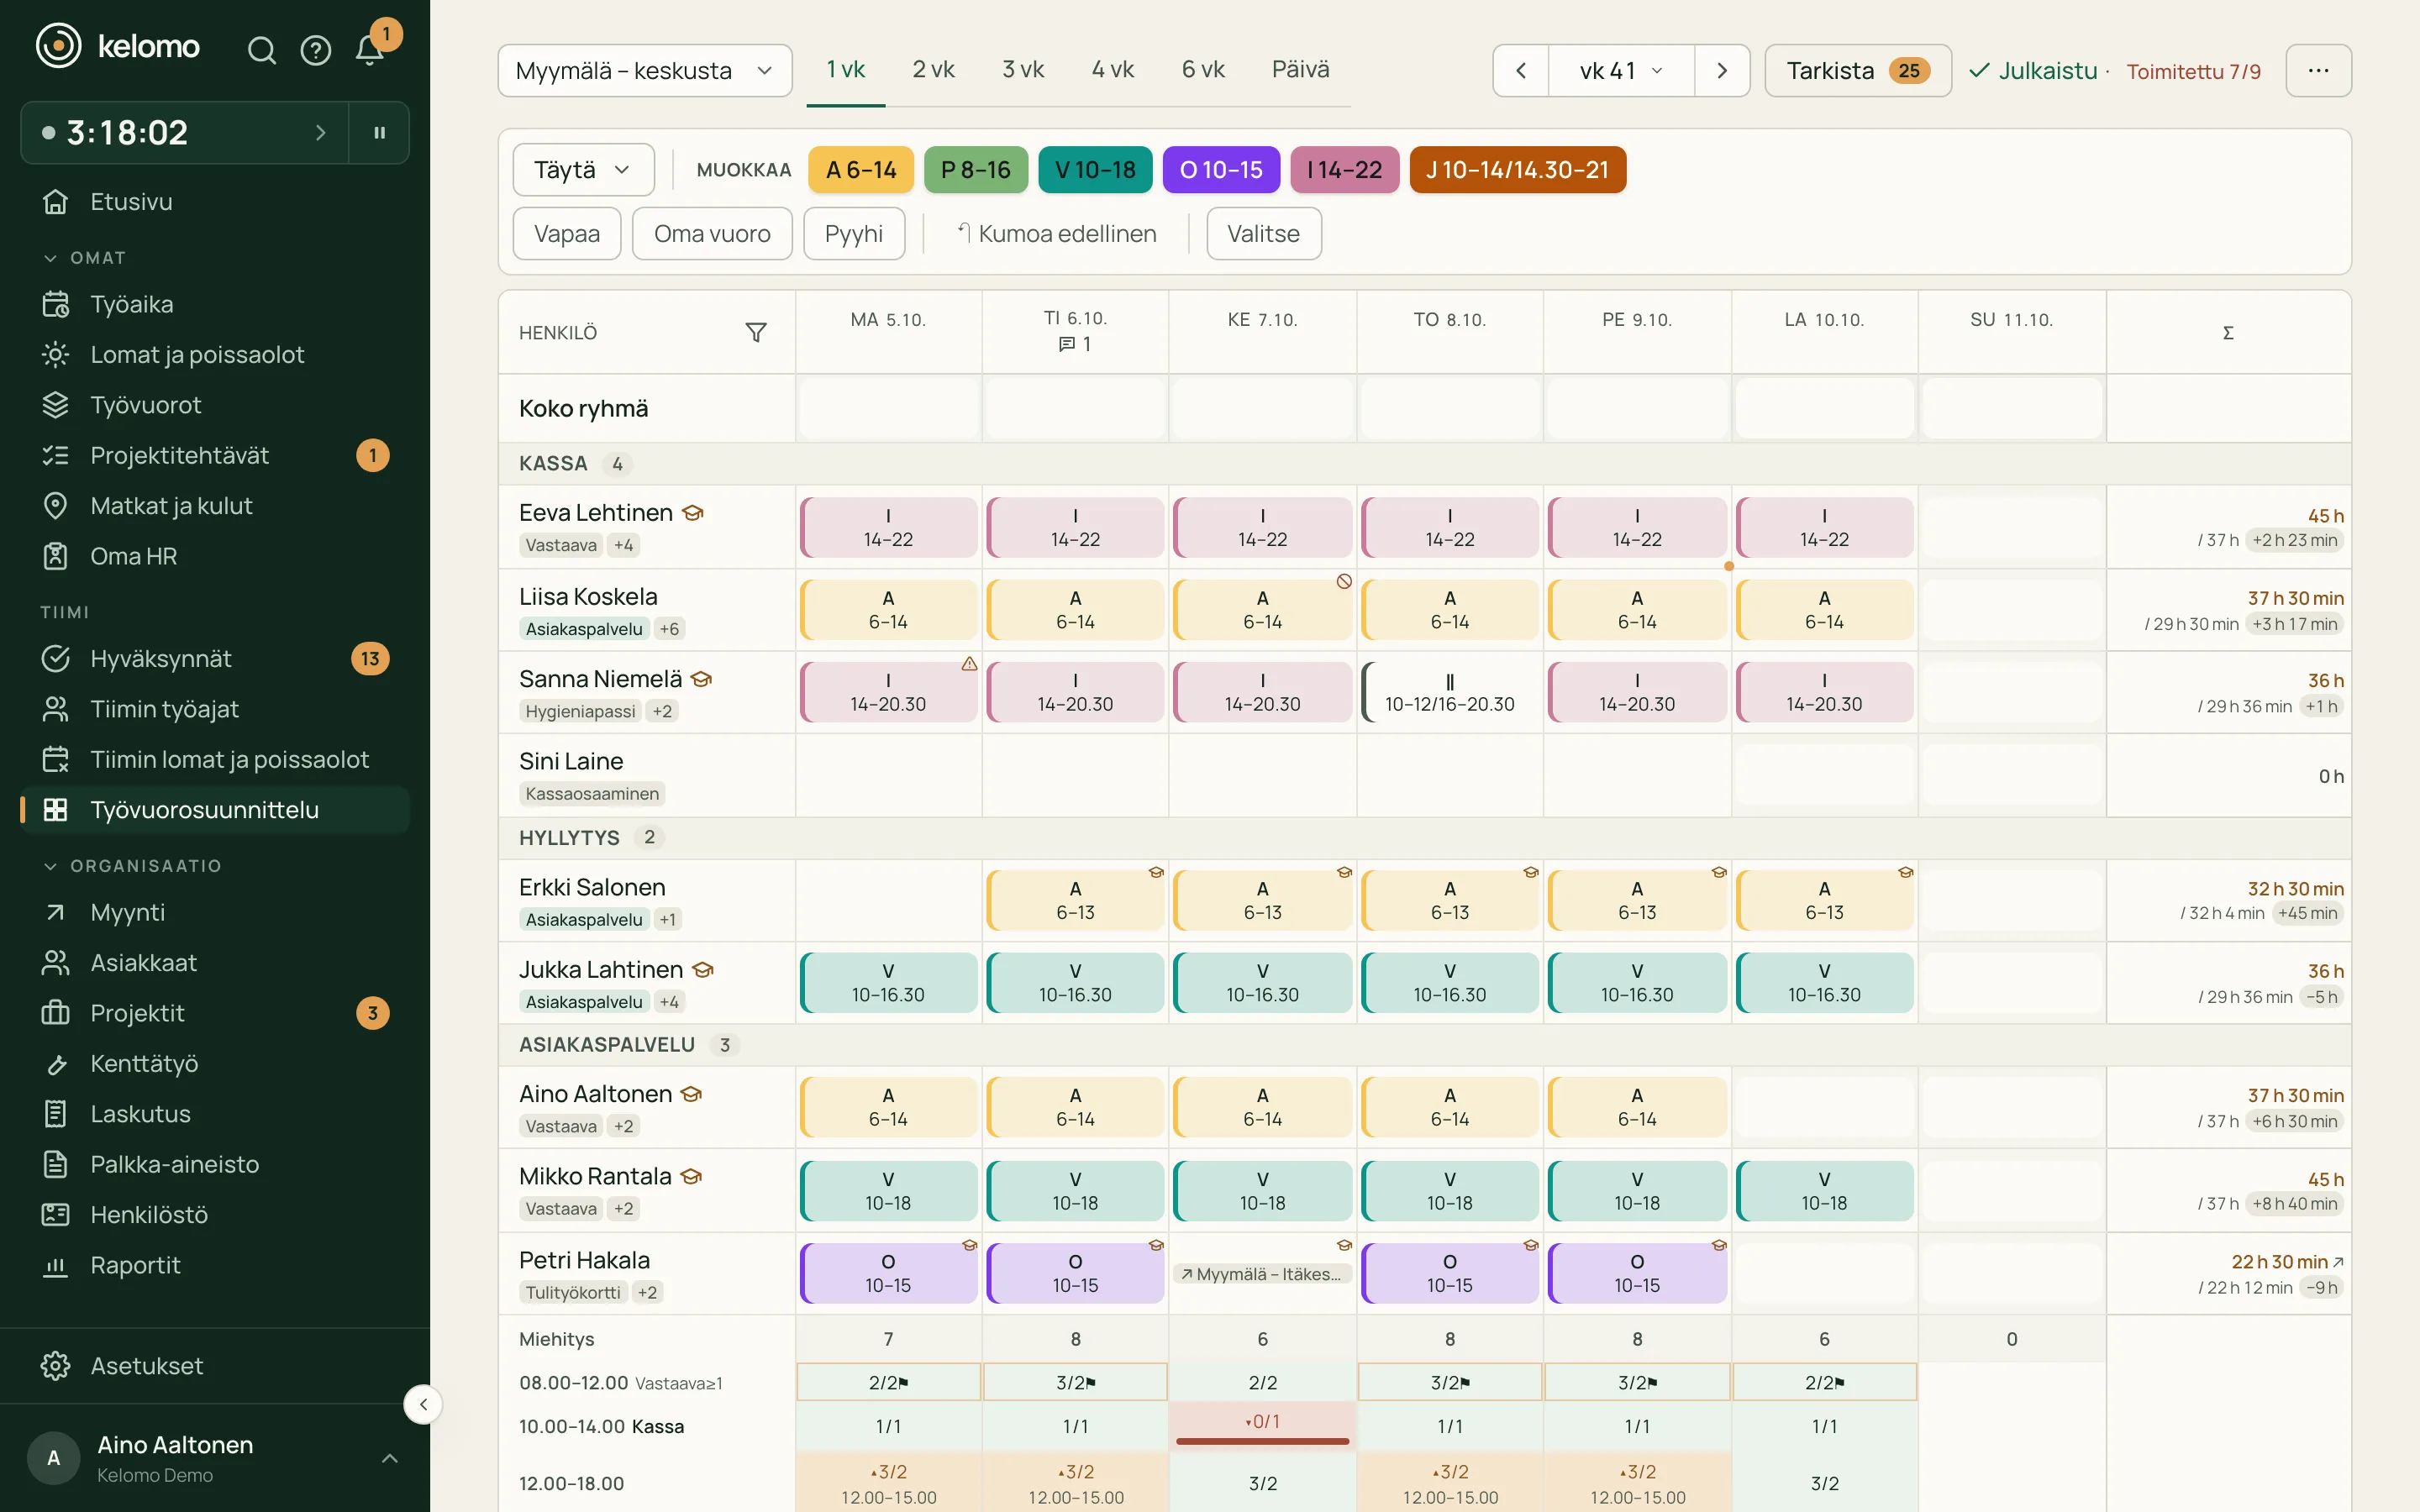Open Palkka-aineisto page
Screen dimensions: 2420x1512
click(x=215, y=1164)
